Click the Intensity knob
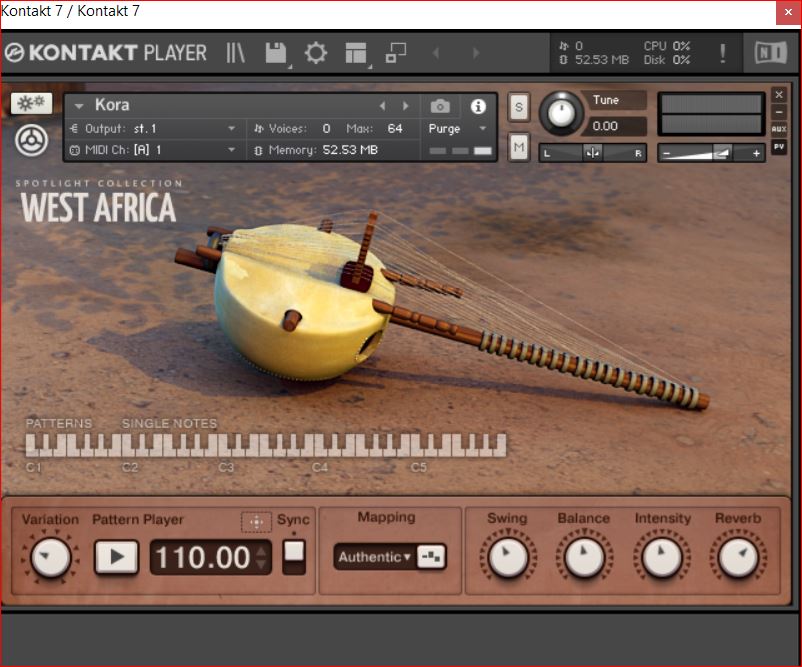The width and height of the screenshot is (802, 667). [661, 557]
